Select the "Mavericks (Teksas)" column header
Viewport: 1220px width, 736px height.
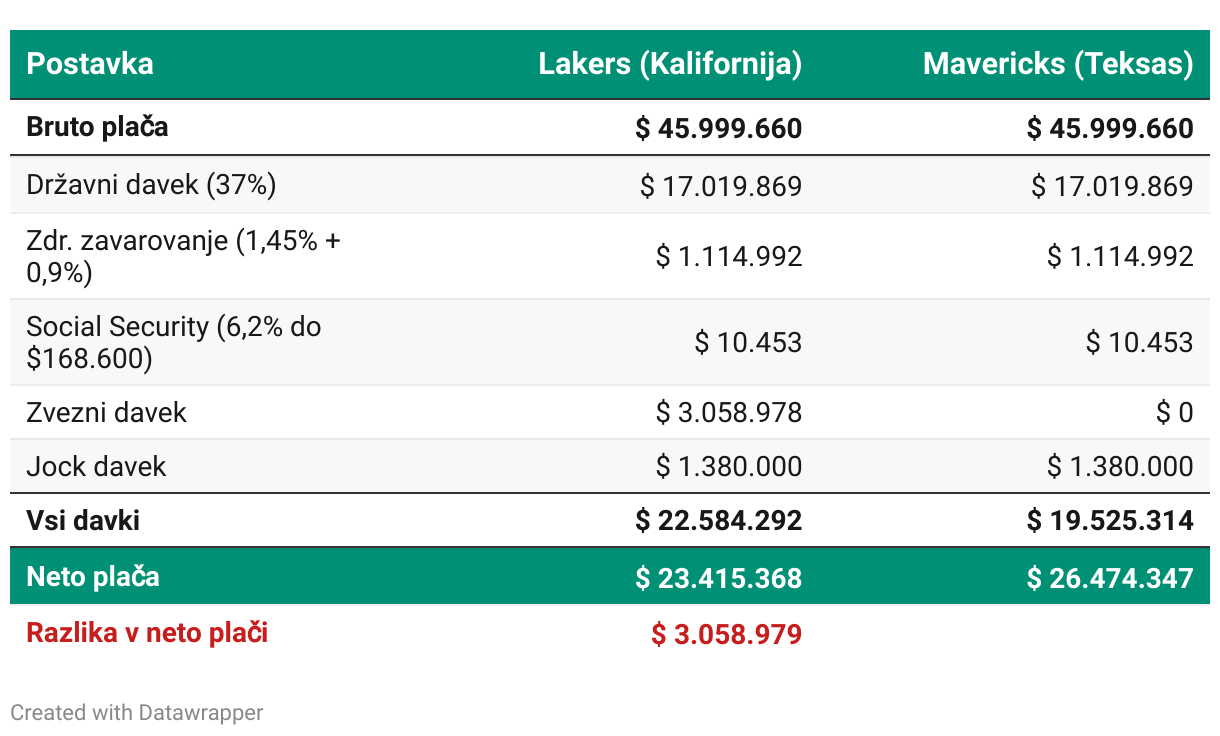1058,64
